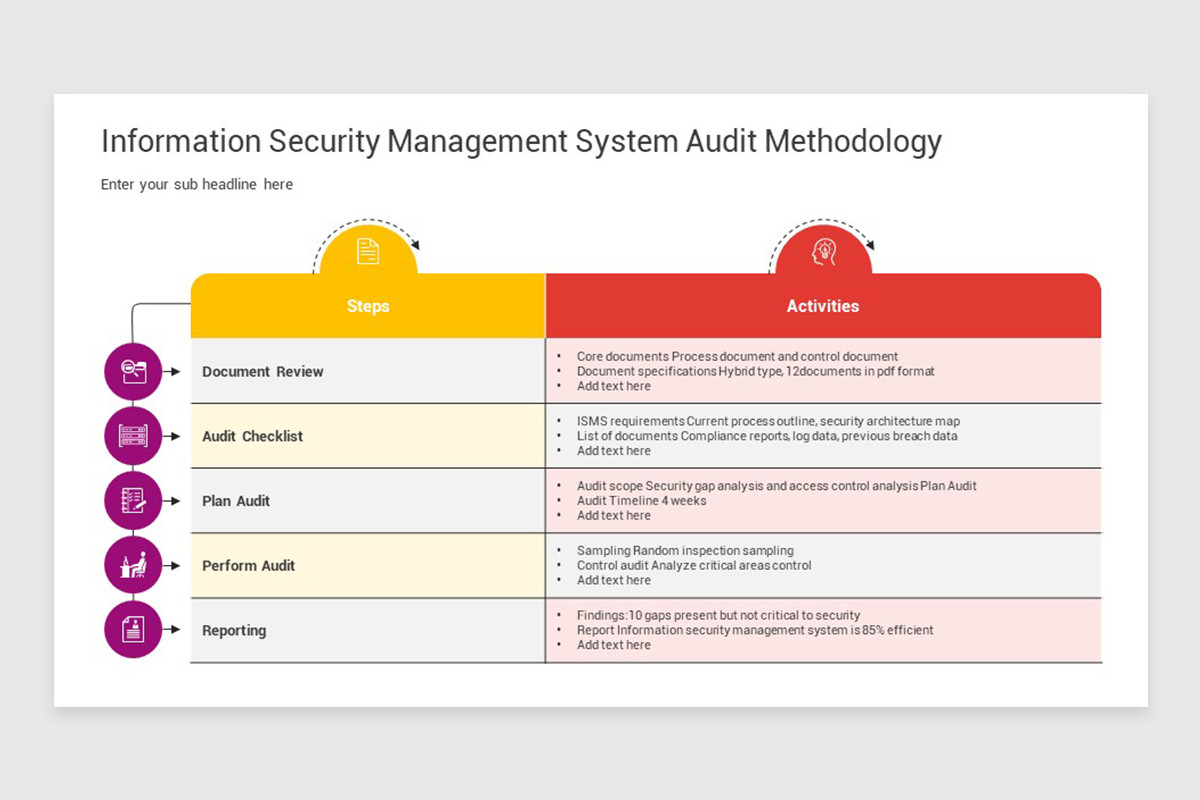Select the Audit Checklist purple icon
This screenshot has height=800, width=1200.
click(133, 436)
